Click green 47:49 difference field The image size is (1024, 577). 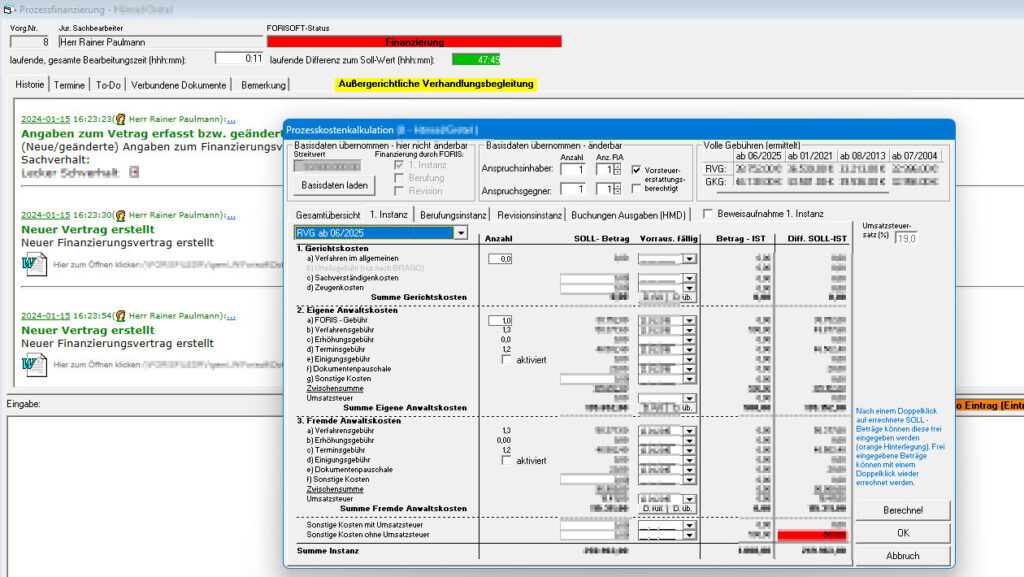[x=476, y=59]
